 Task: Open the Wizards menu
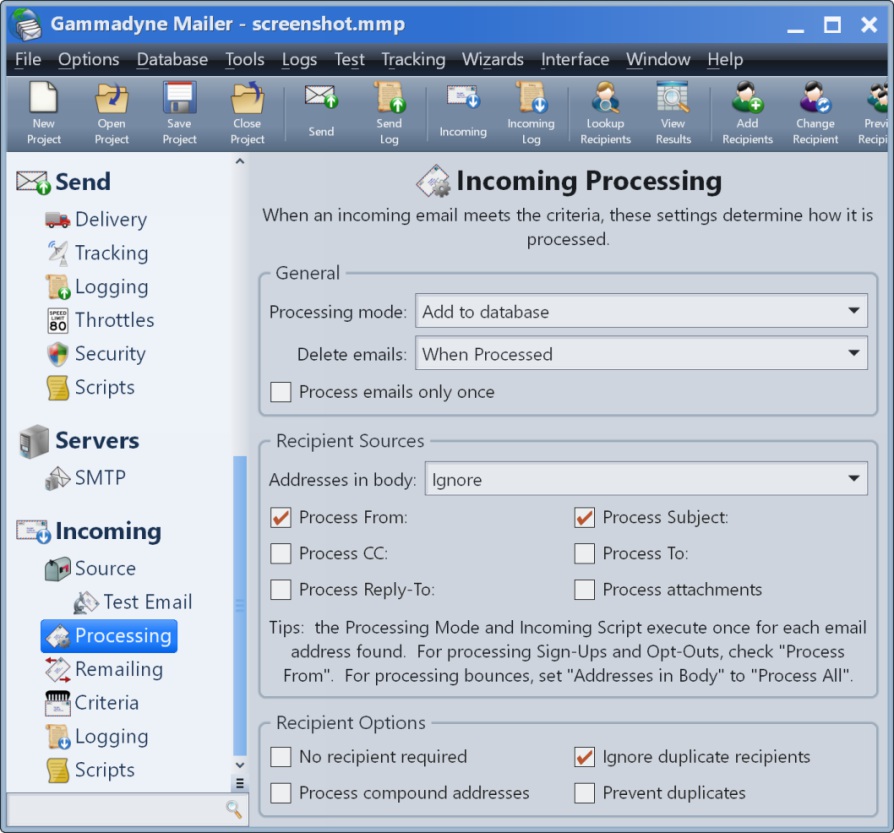click(493, 60)
